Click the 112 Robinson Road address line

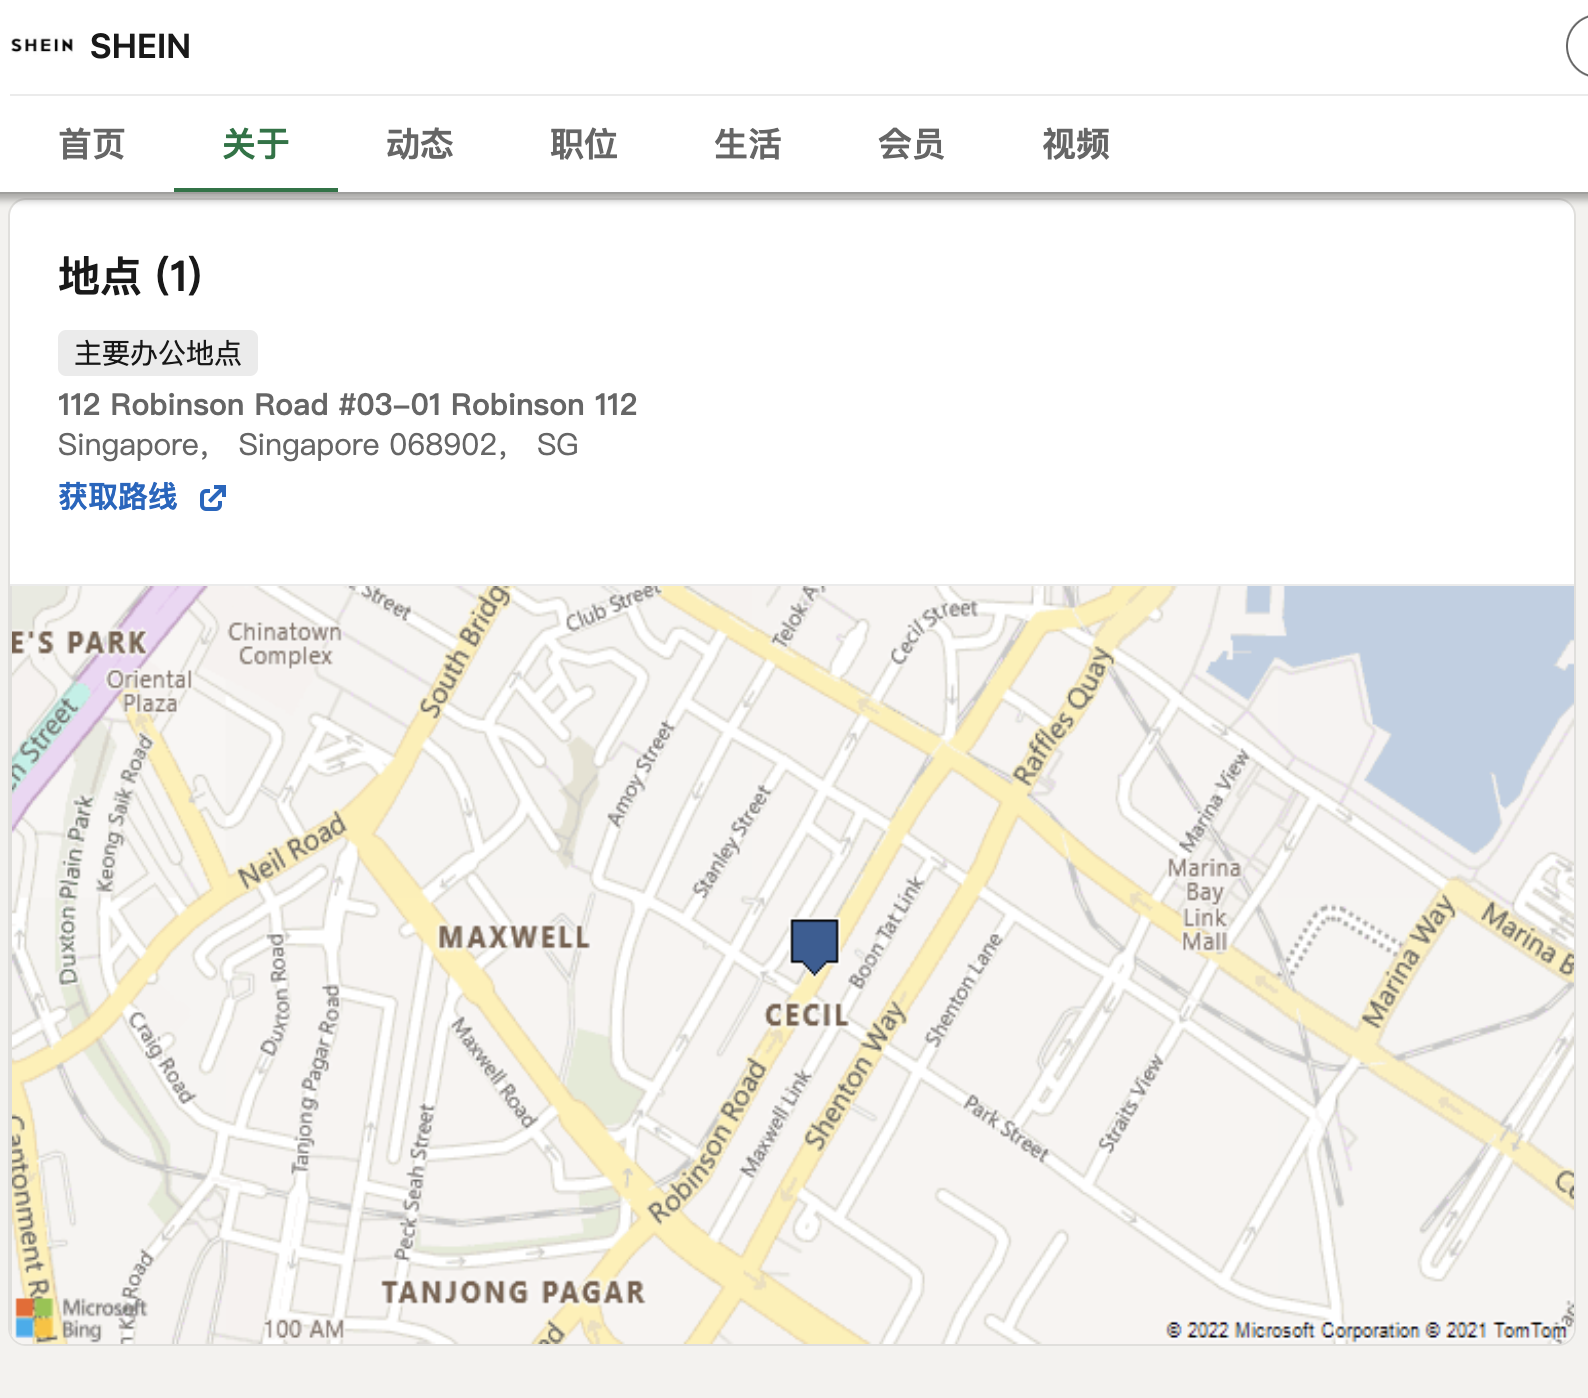coord(347,405)
